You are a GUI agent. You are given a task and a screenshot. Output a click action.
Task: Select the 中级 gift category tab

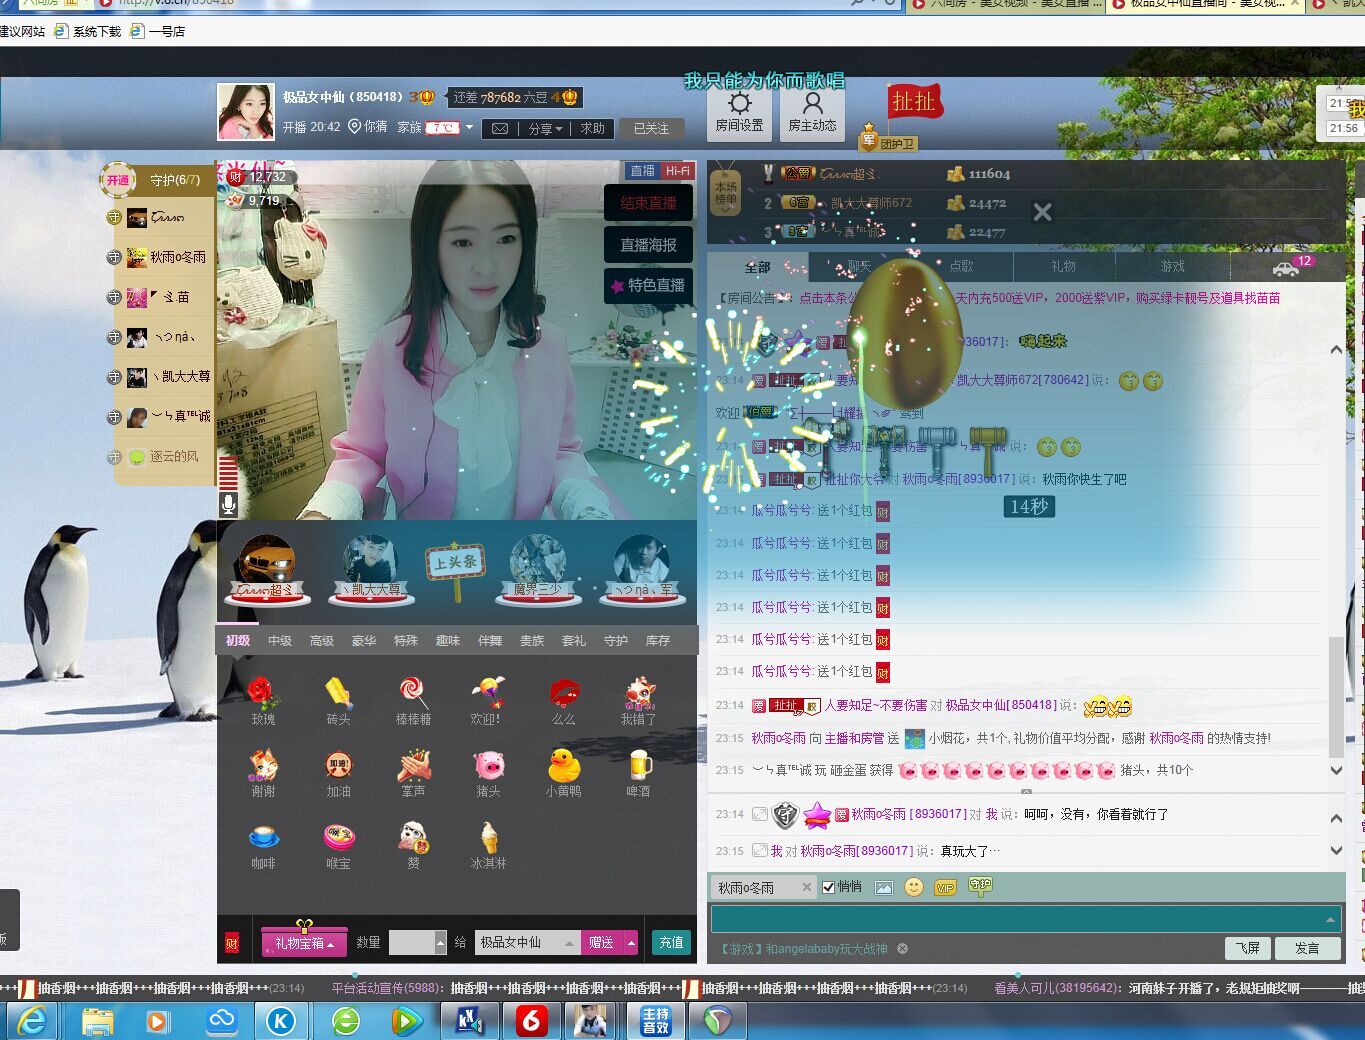280,640
